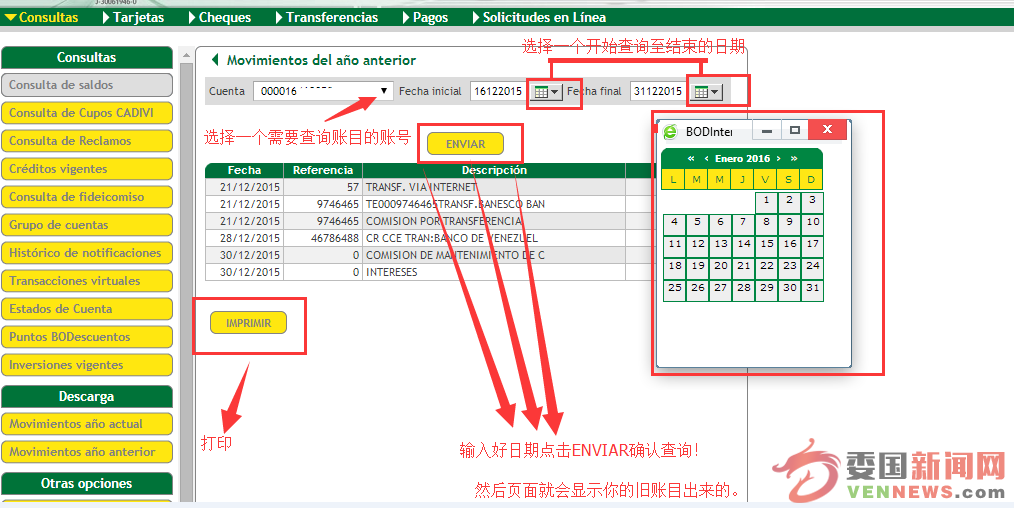
Task: Go to next year in calendar popup
Action: [x=794, y=158]
